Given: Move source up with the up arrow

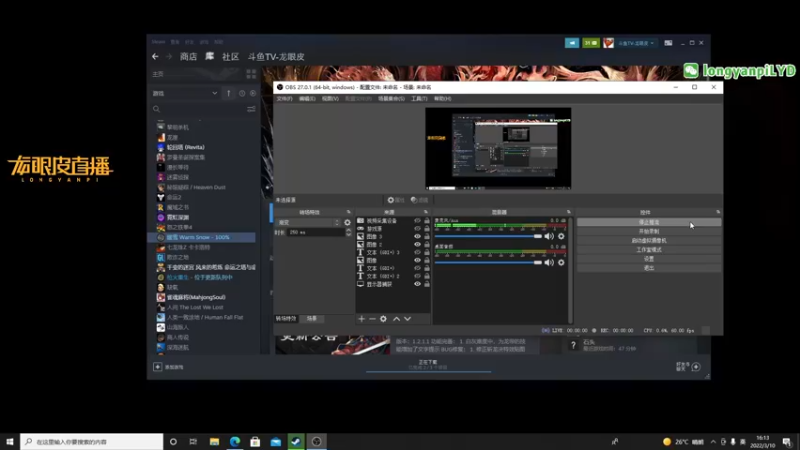Looking at the screenshot, I should 396,319.
